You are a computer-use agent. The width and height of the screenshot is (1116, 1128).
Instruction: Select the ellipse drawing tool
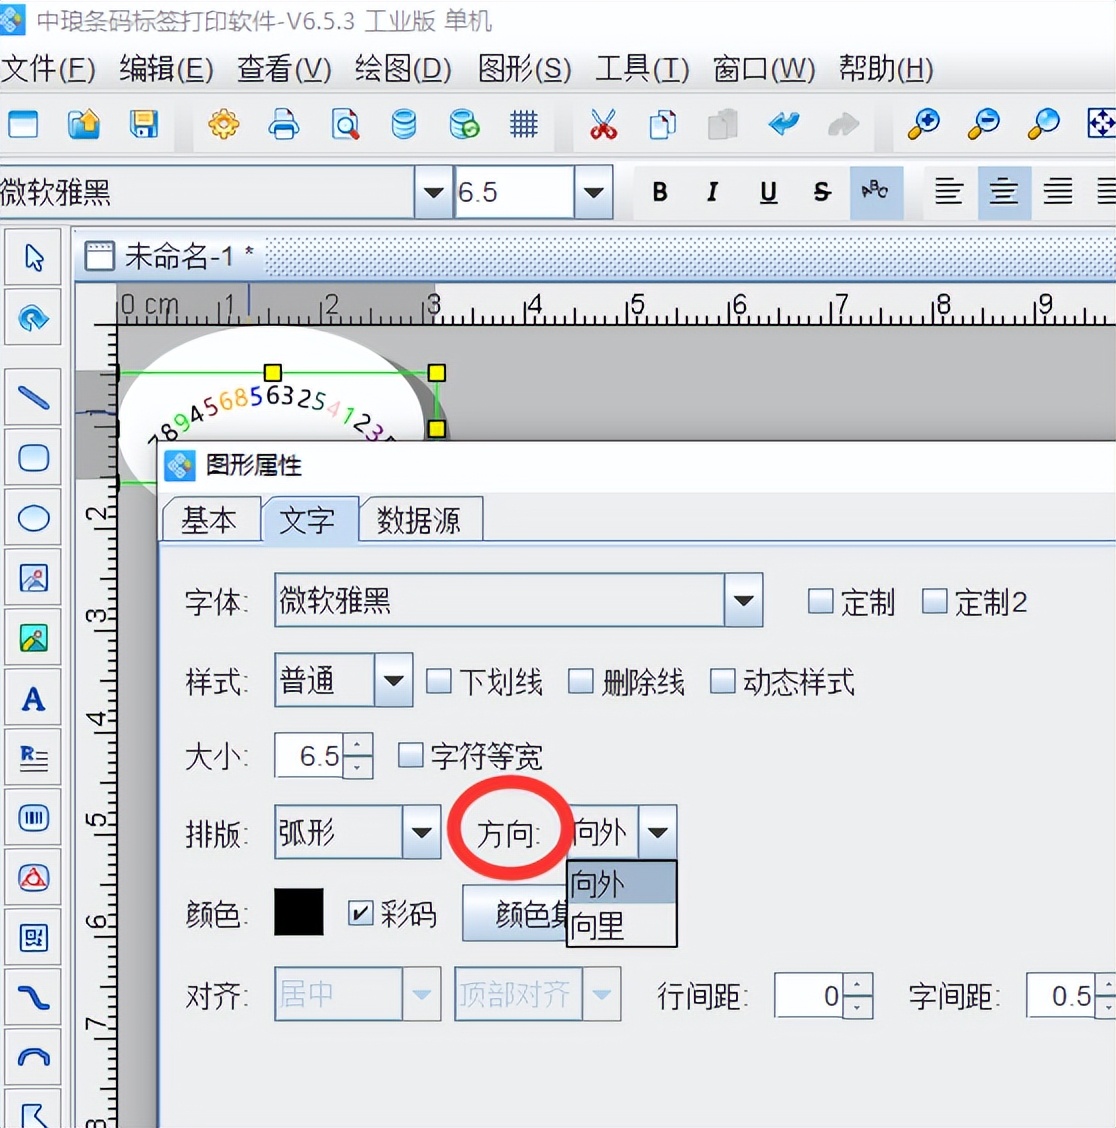33,518
